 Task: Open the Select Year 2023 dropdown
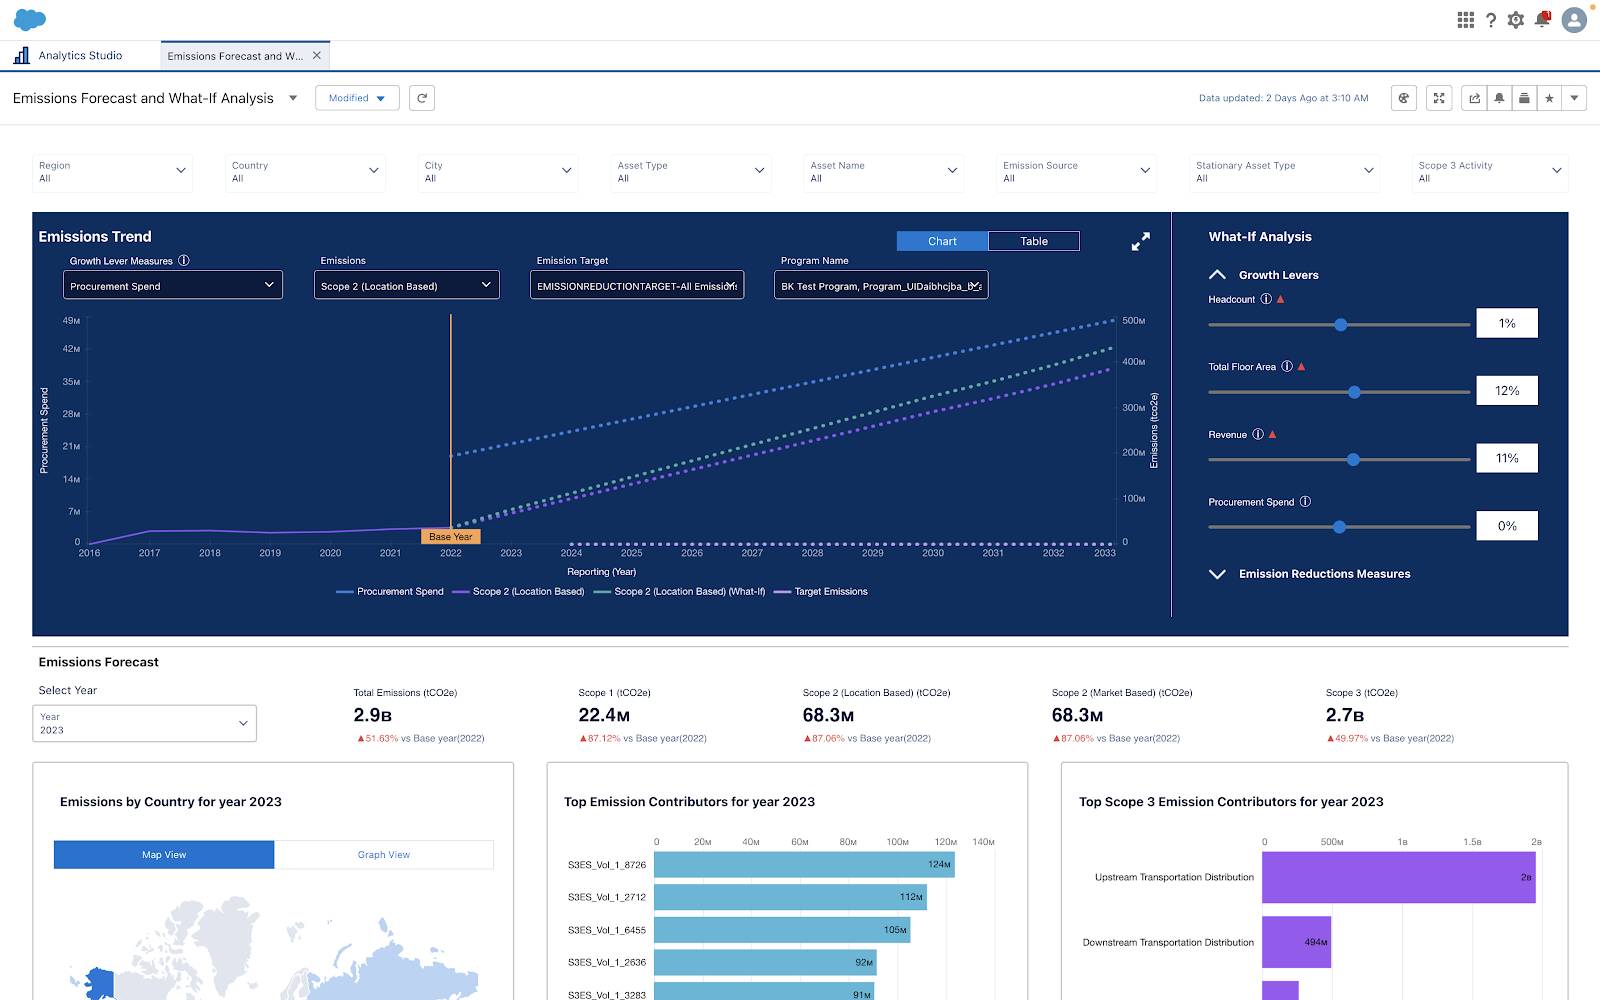[x=145, y=723]
